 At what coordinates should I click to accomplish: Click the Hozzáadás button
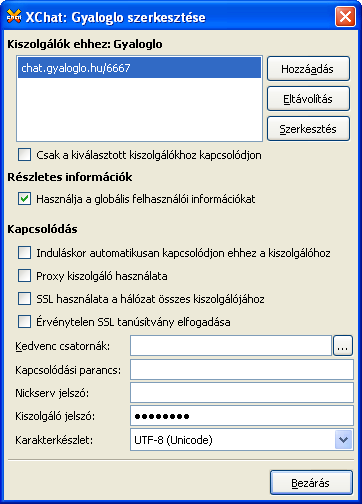(x=308, y=69)
